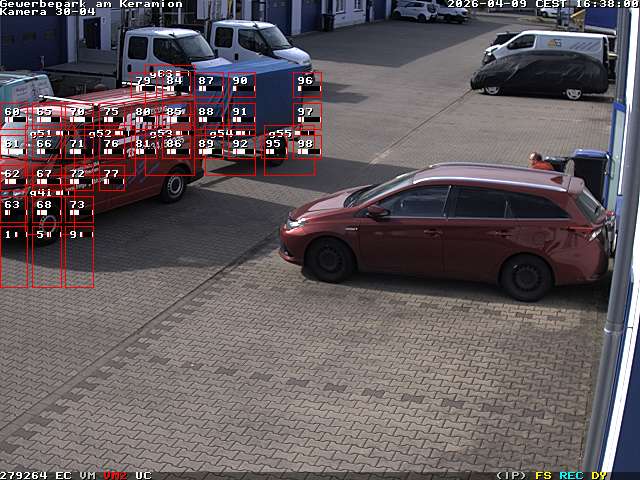Select motion detection zone 90
640x480 pixels.
click(241, 83)
